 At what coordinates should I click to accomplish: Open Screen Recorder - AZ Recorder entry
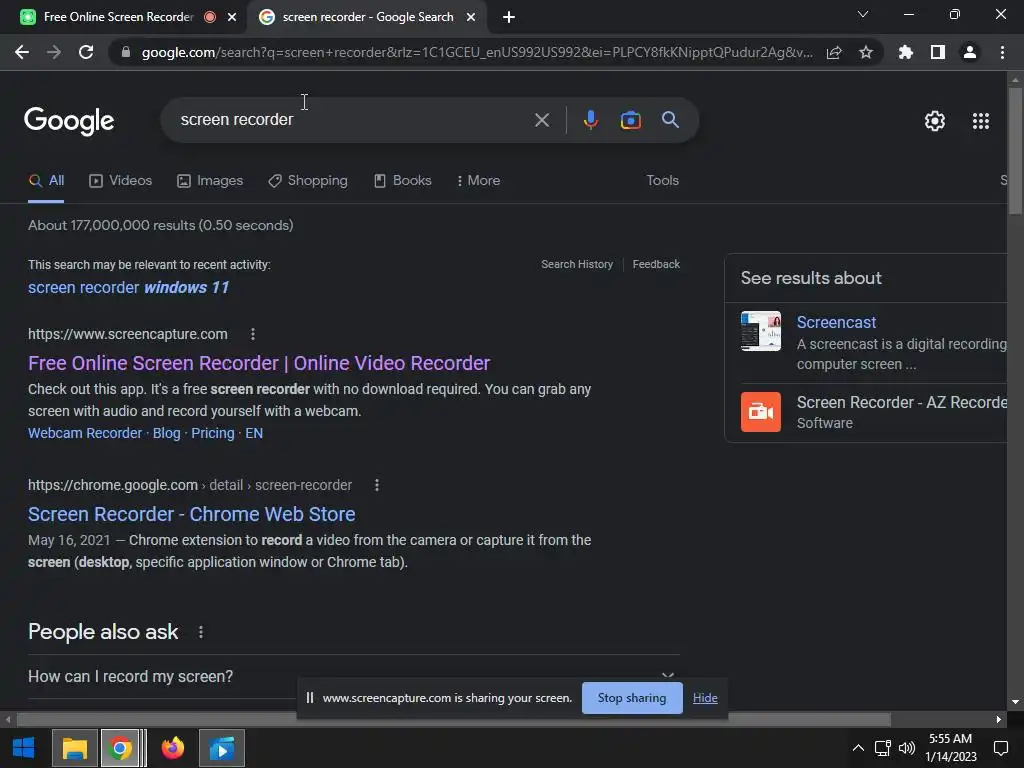901,402
